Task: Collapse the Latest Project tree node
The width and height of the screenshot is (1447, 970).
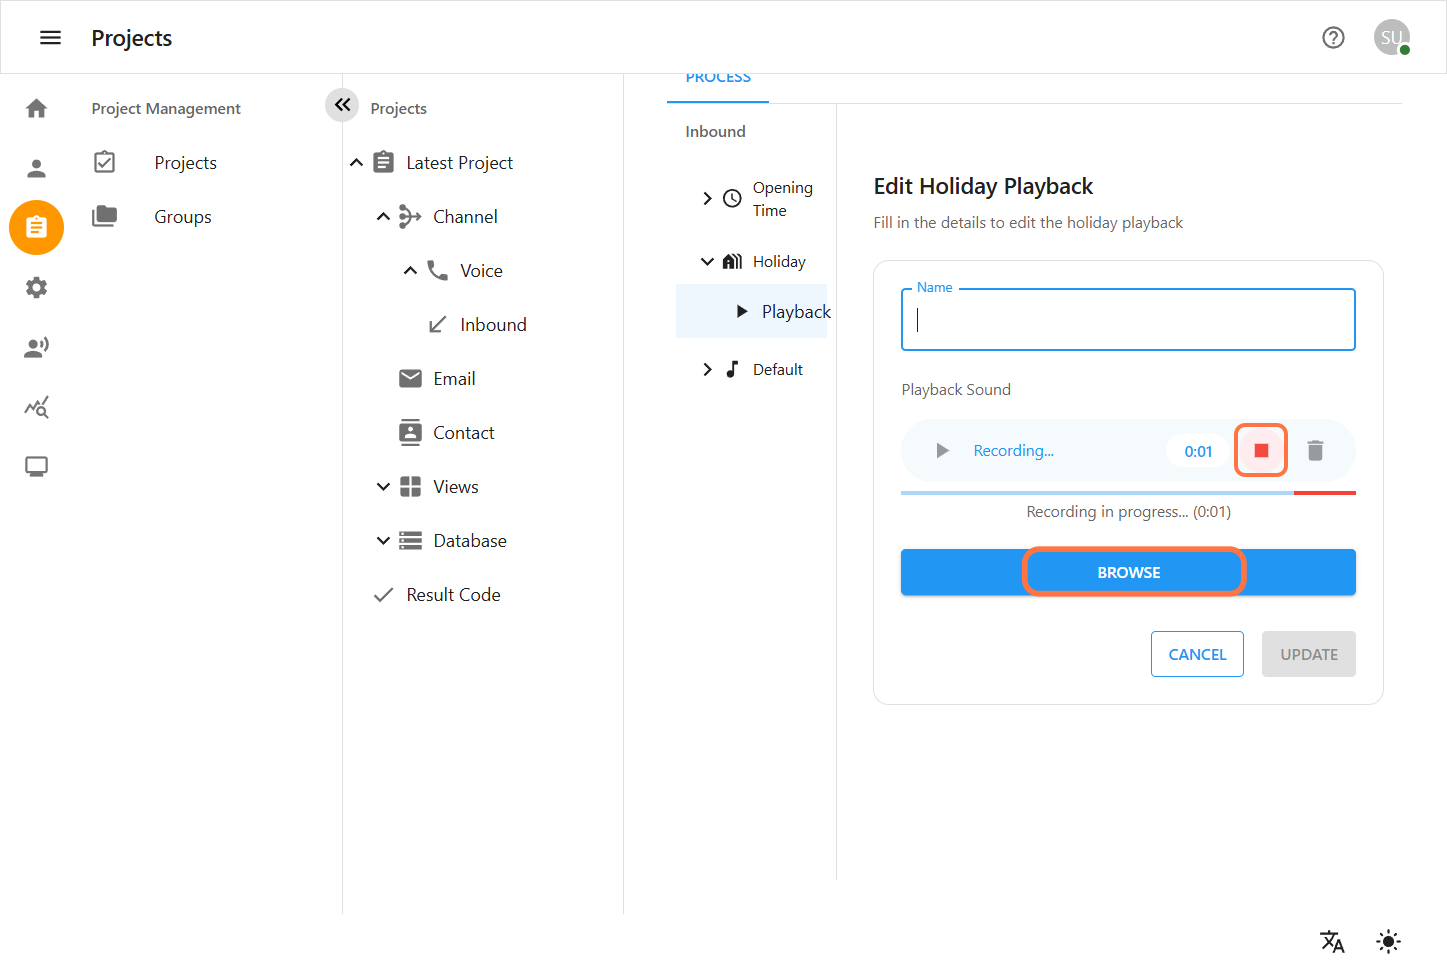Action: pos(357,163)
